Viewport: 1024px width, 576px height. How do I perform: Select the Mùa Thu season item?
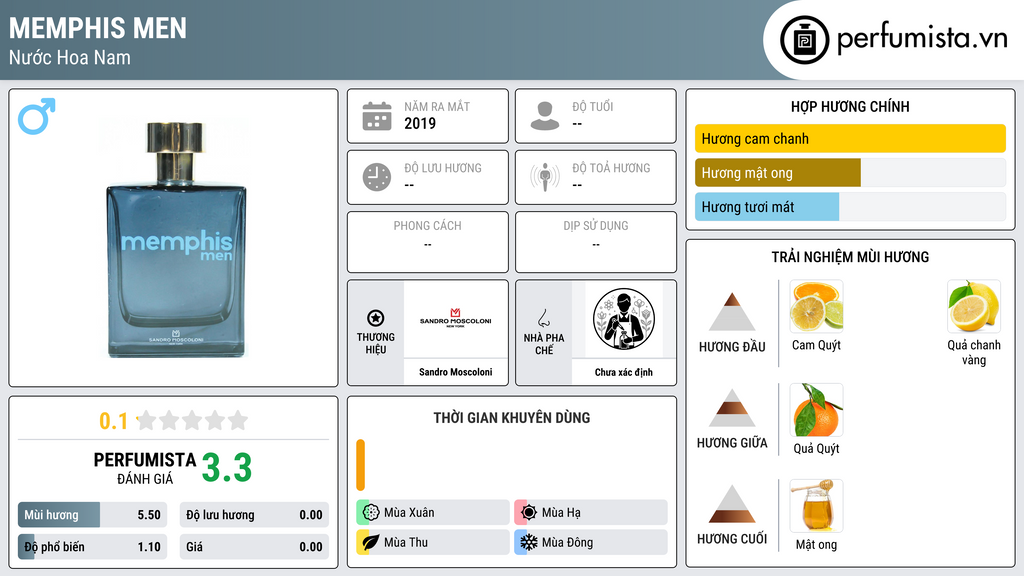[433, 542]
